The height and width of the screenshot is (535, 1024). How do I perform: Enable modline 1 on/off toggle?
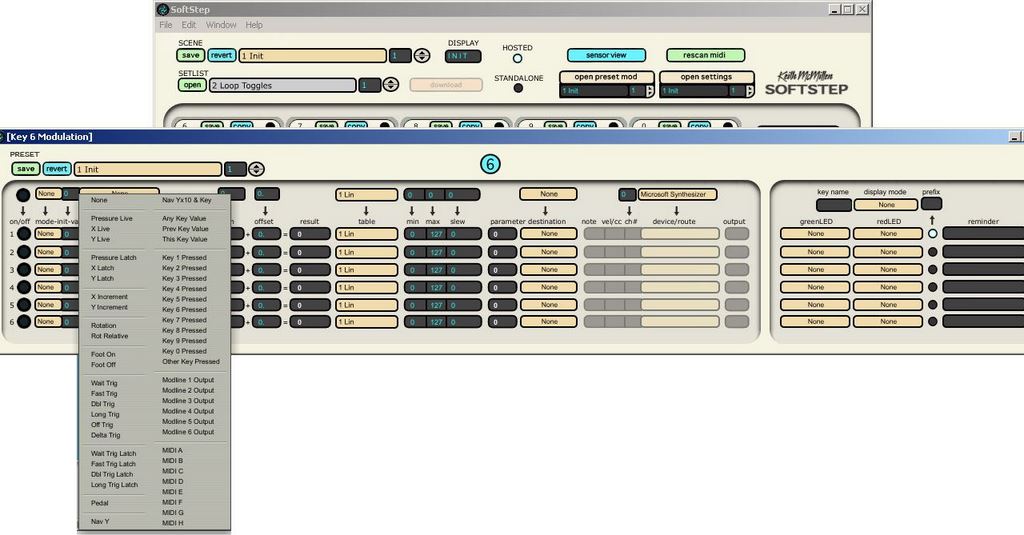(22, 234)
